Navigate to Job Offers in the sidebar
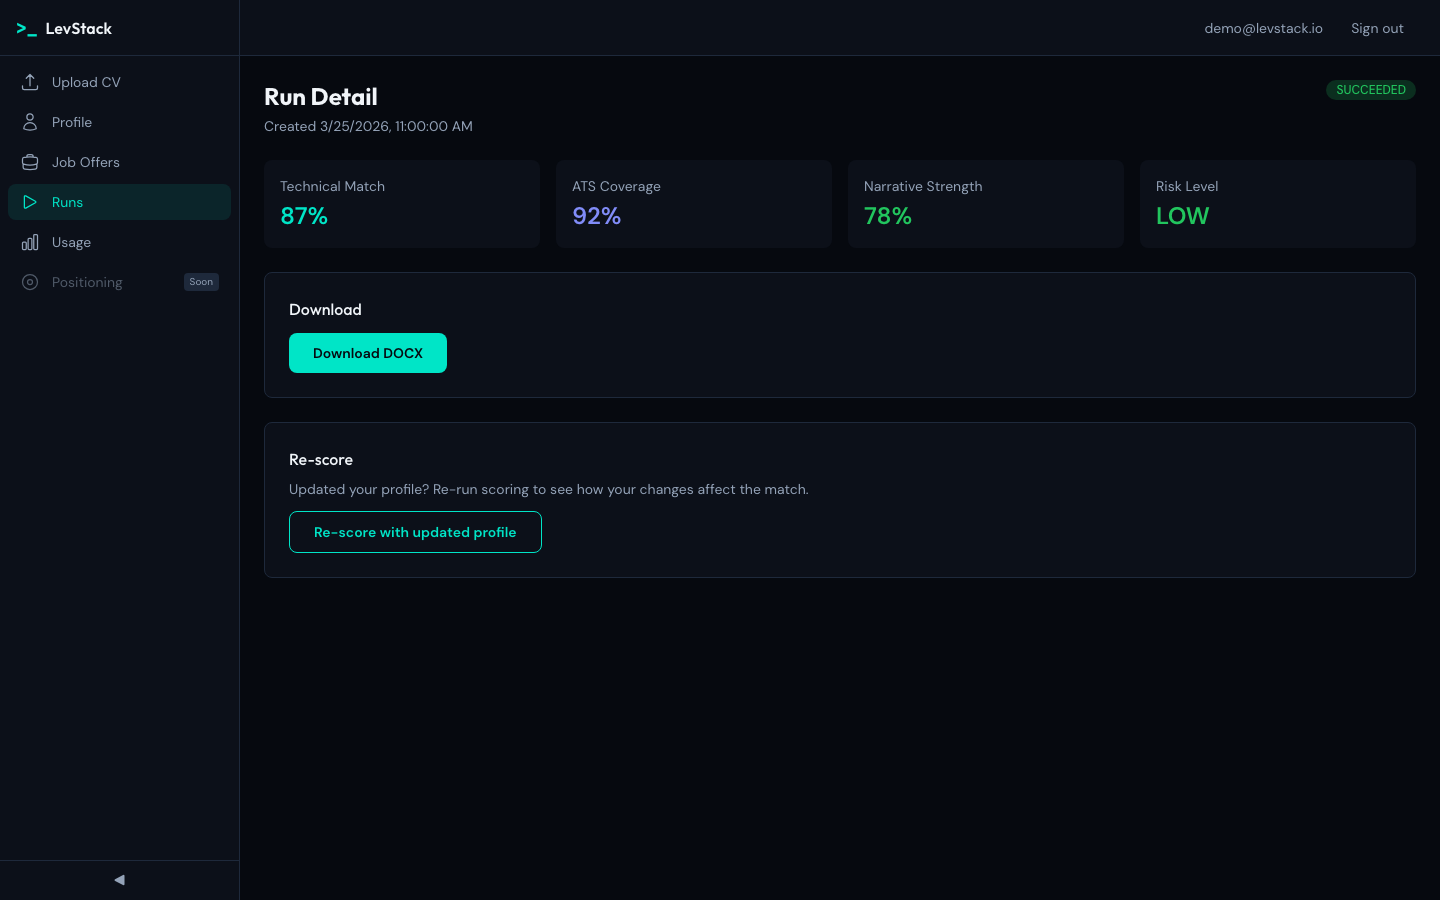The image size is (1440, 900). click(x=85, y=162)
